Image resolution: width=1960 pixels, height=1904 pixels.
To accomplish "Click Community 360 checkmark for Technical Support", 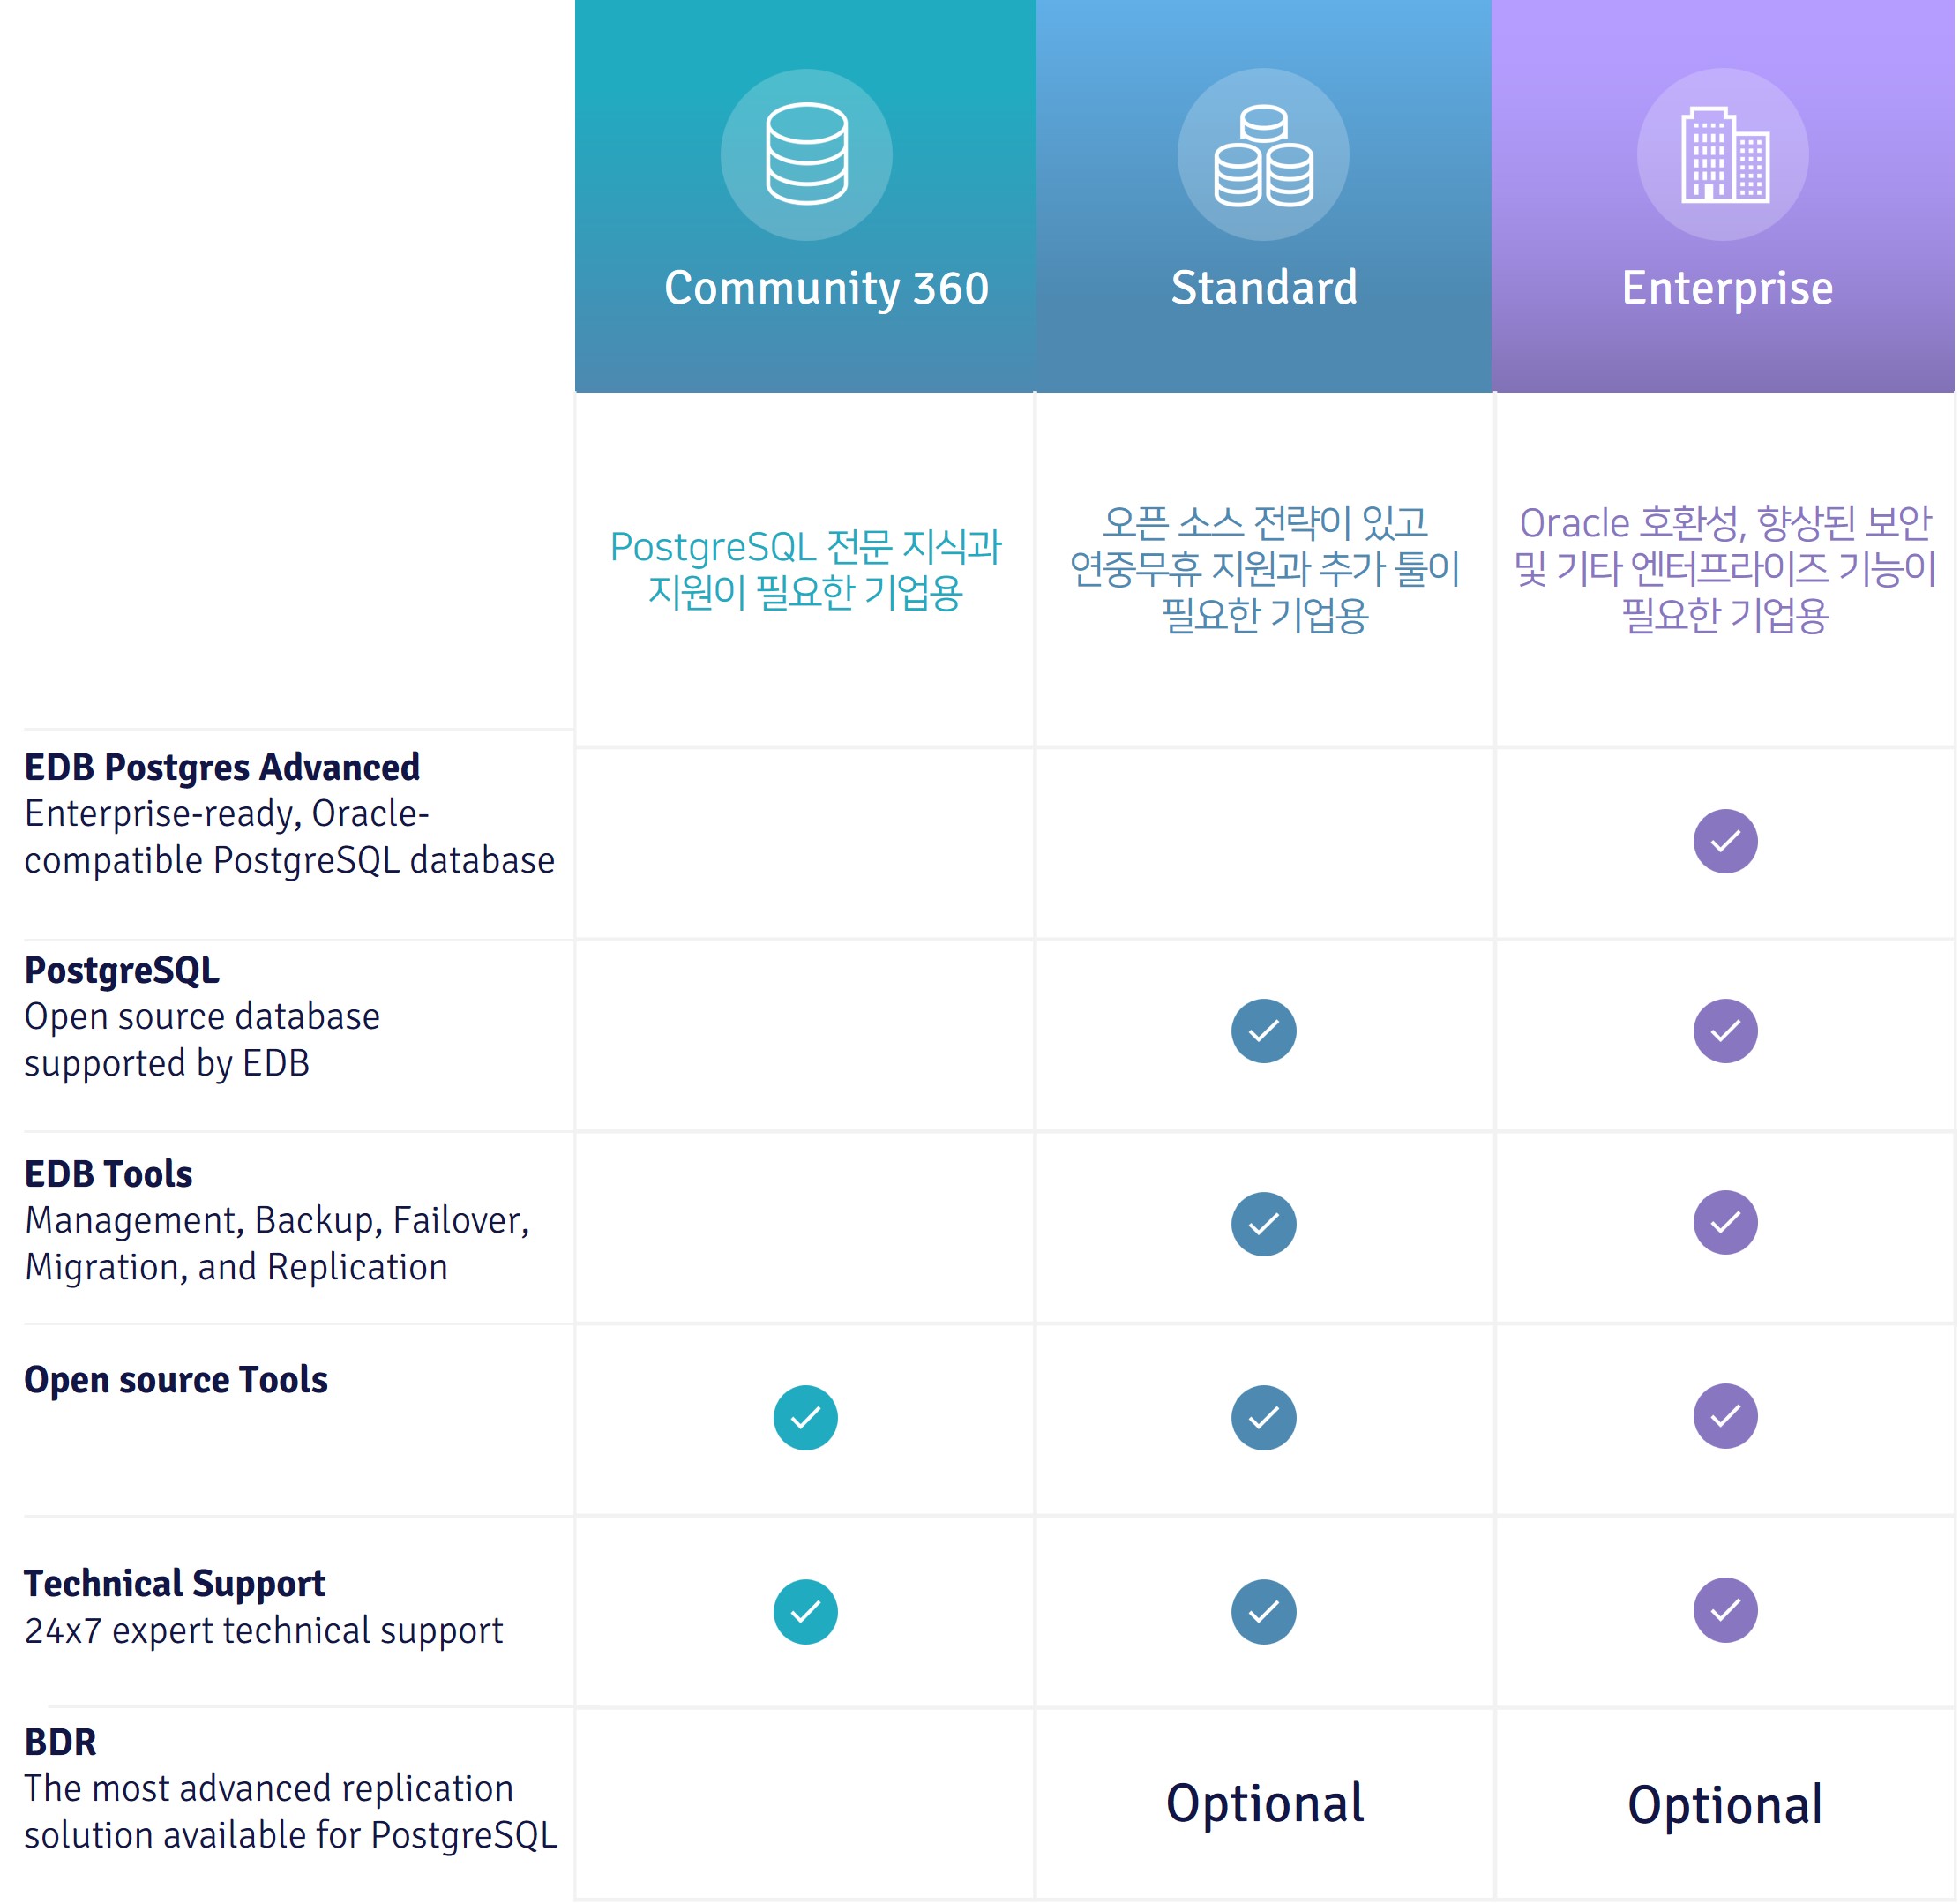I will coord(805,1612).
